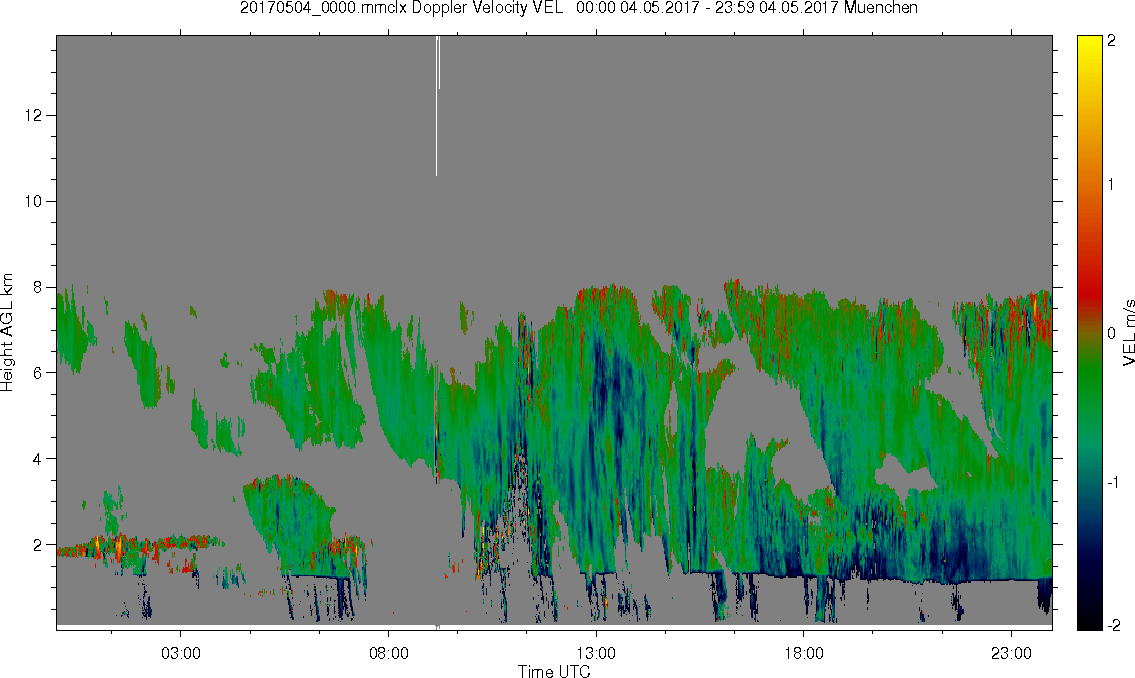1135x678 pixels.
Task: Click the '12' height tick label
Action: [x=33, y=115]
